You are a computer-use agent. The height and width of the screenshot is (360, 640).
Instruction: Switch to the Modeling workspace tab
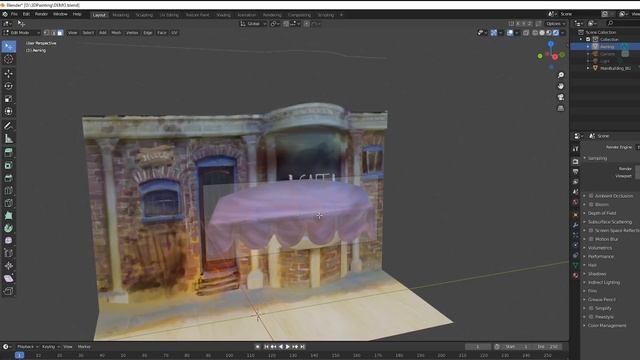(x=120, y=15)
